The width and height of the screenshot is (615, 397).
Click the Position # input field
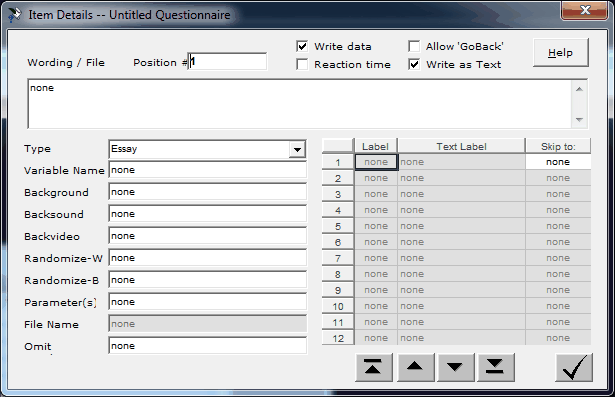(227, 62)
